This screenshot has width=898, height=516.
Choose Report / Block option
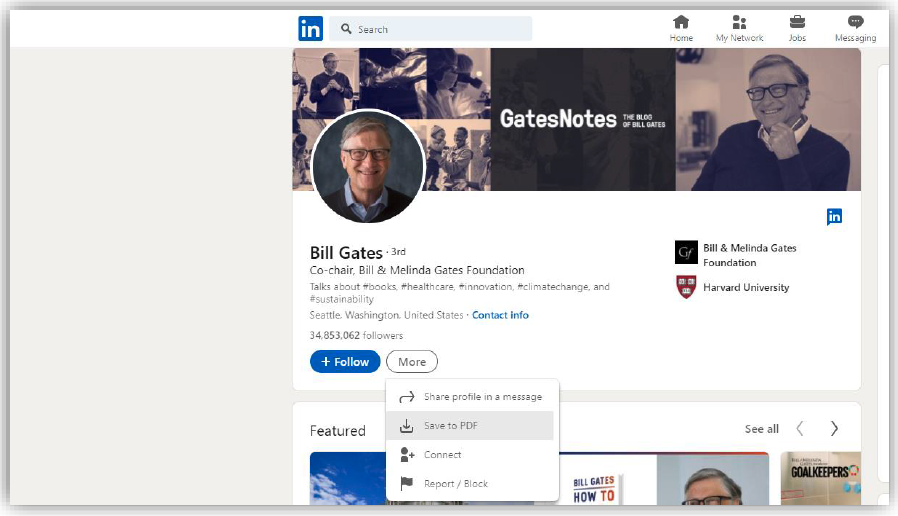(x=455, y=484)
